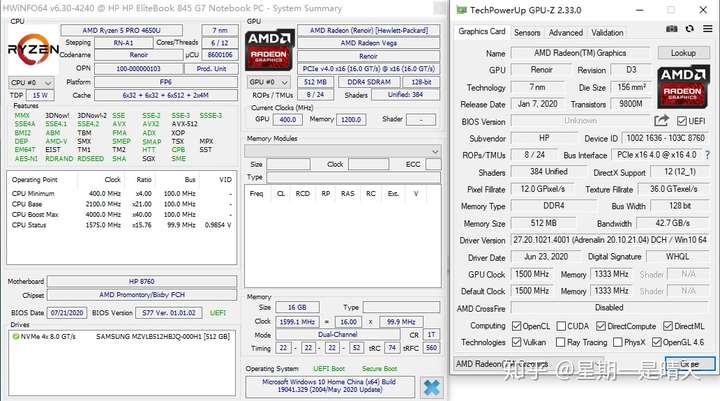The image size is (720, 401).
Task: Click the Memory Size 512 MB field in GPU-Z
Action: tap(544, 223)
